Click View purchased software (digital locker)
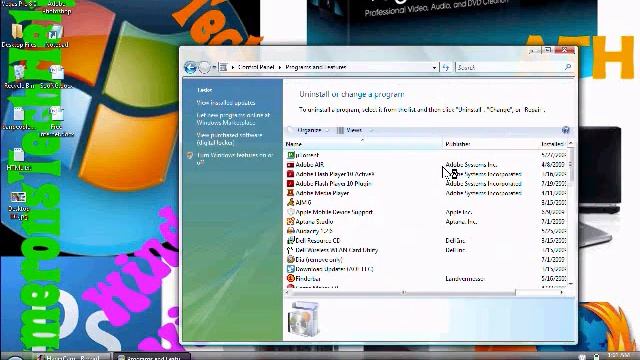Viewport: 640px width, 360px height. coord(229,139)
